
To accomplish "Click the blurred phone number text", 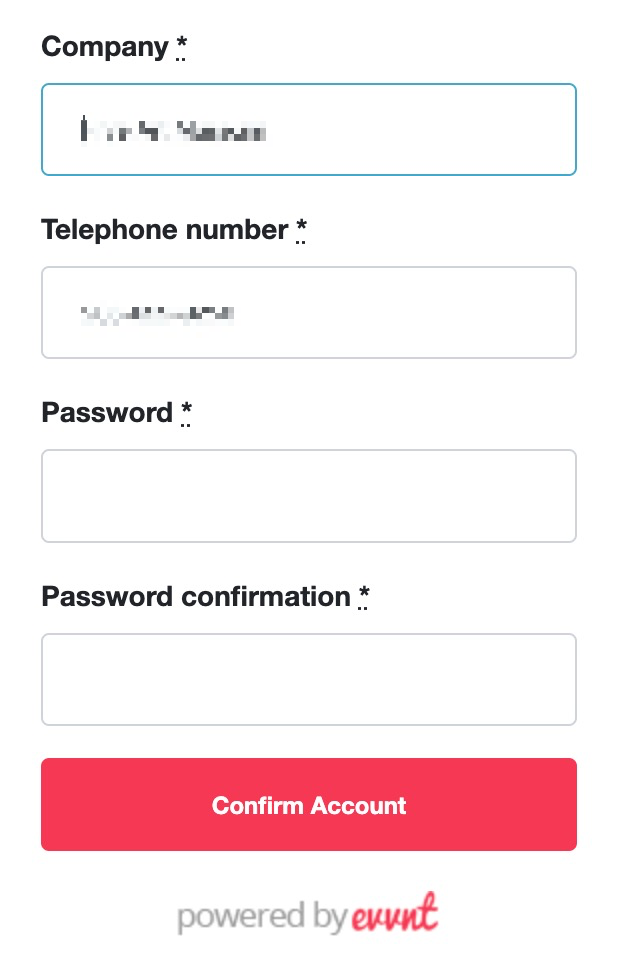I will (x=158, y=315).
